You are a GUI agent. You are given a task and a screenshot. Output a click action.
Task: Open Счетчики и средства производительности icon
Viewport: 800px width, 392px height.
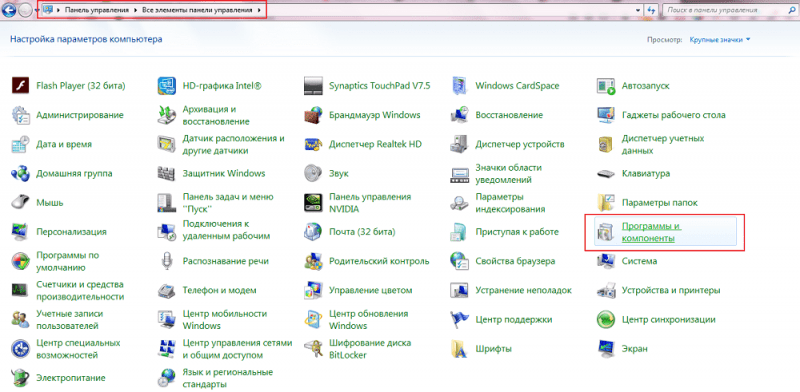(x=19, y=290)
